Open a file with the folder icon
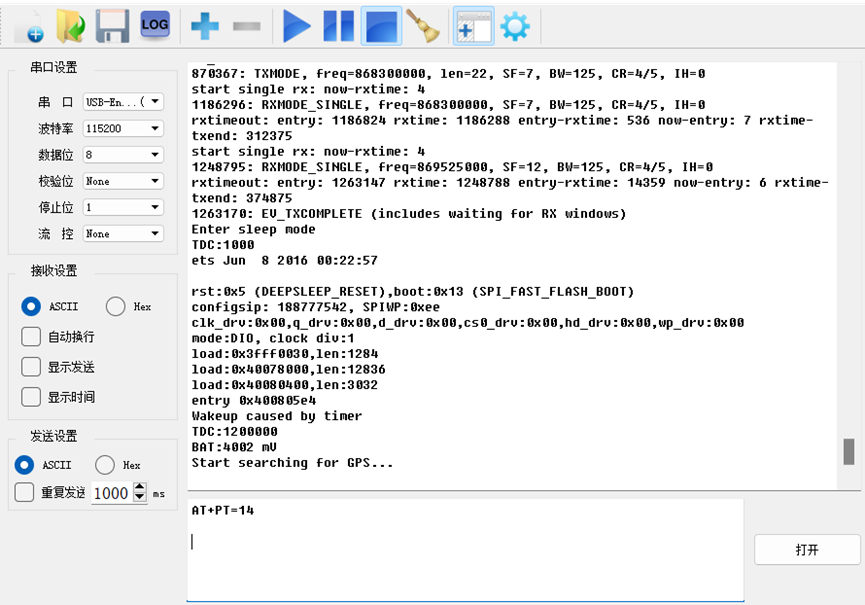 71,26
